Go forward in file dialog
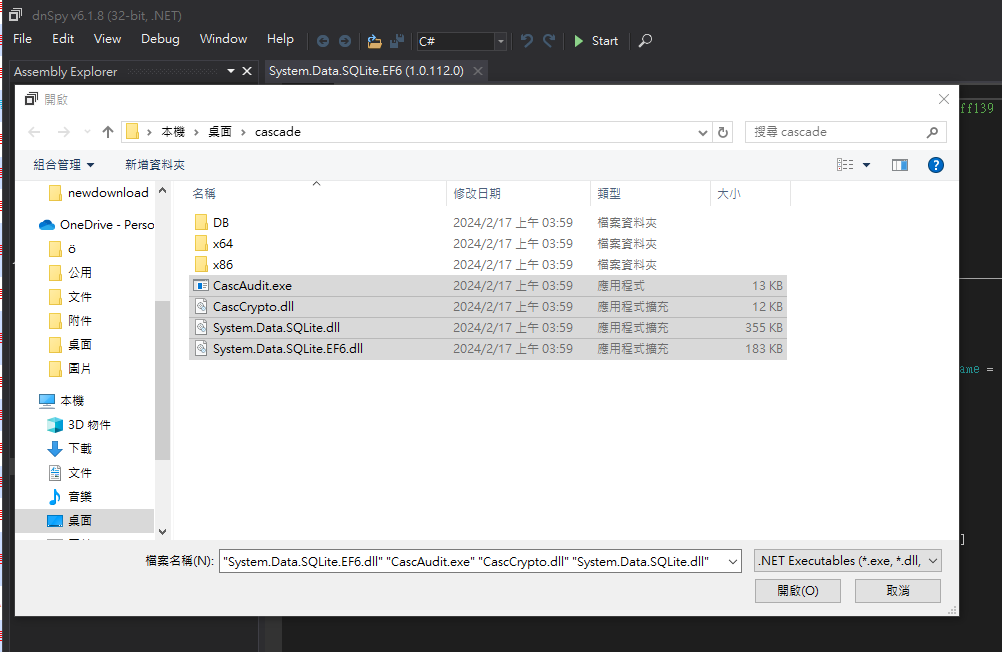Image resolution: width=1002 pixels, height=652 pixels. click(64, 132)
